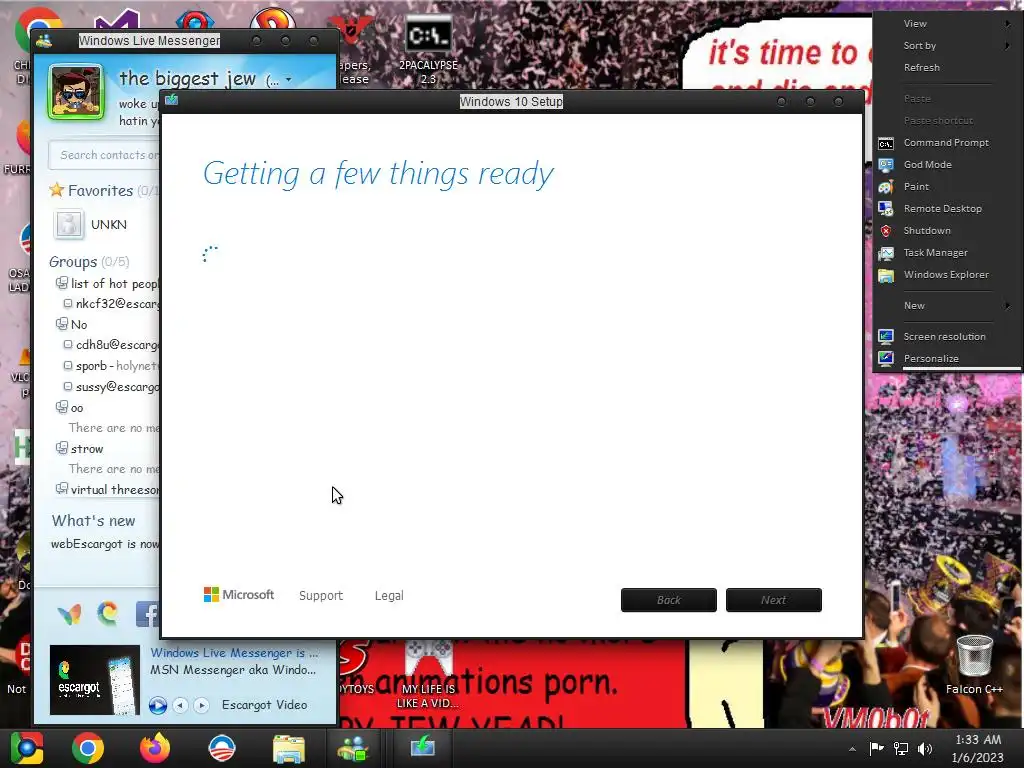Click the Next button in Setup
Viewport: 1024px width, 768px height.
point(774,600)
